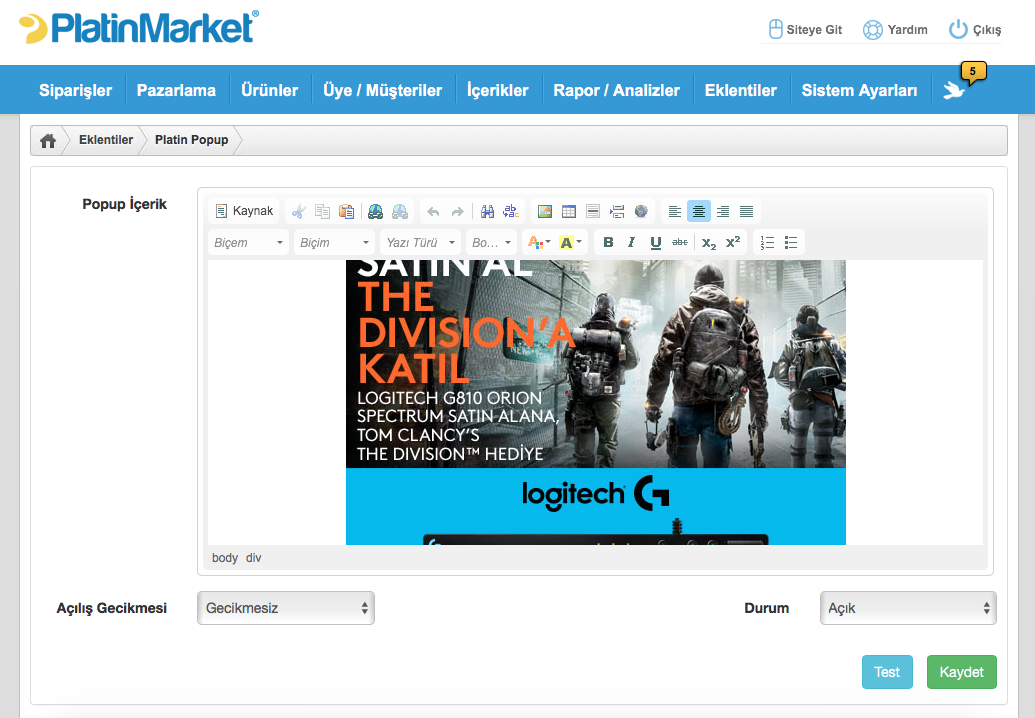Click the Cut scissors icon
The width and height of the screenshot is (1035, 718).
coord(298,211)
